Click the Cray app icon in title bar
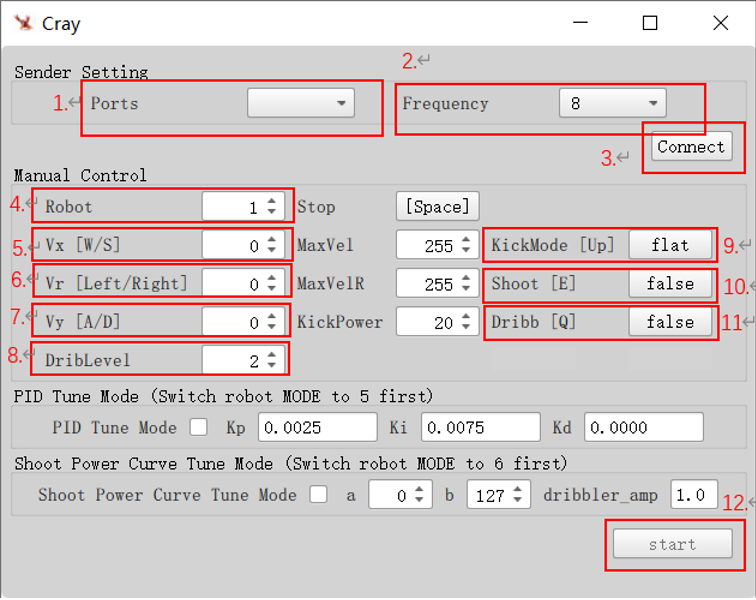Viewport: 756px width, 600px height. point(24,23)
